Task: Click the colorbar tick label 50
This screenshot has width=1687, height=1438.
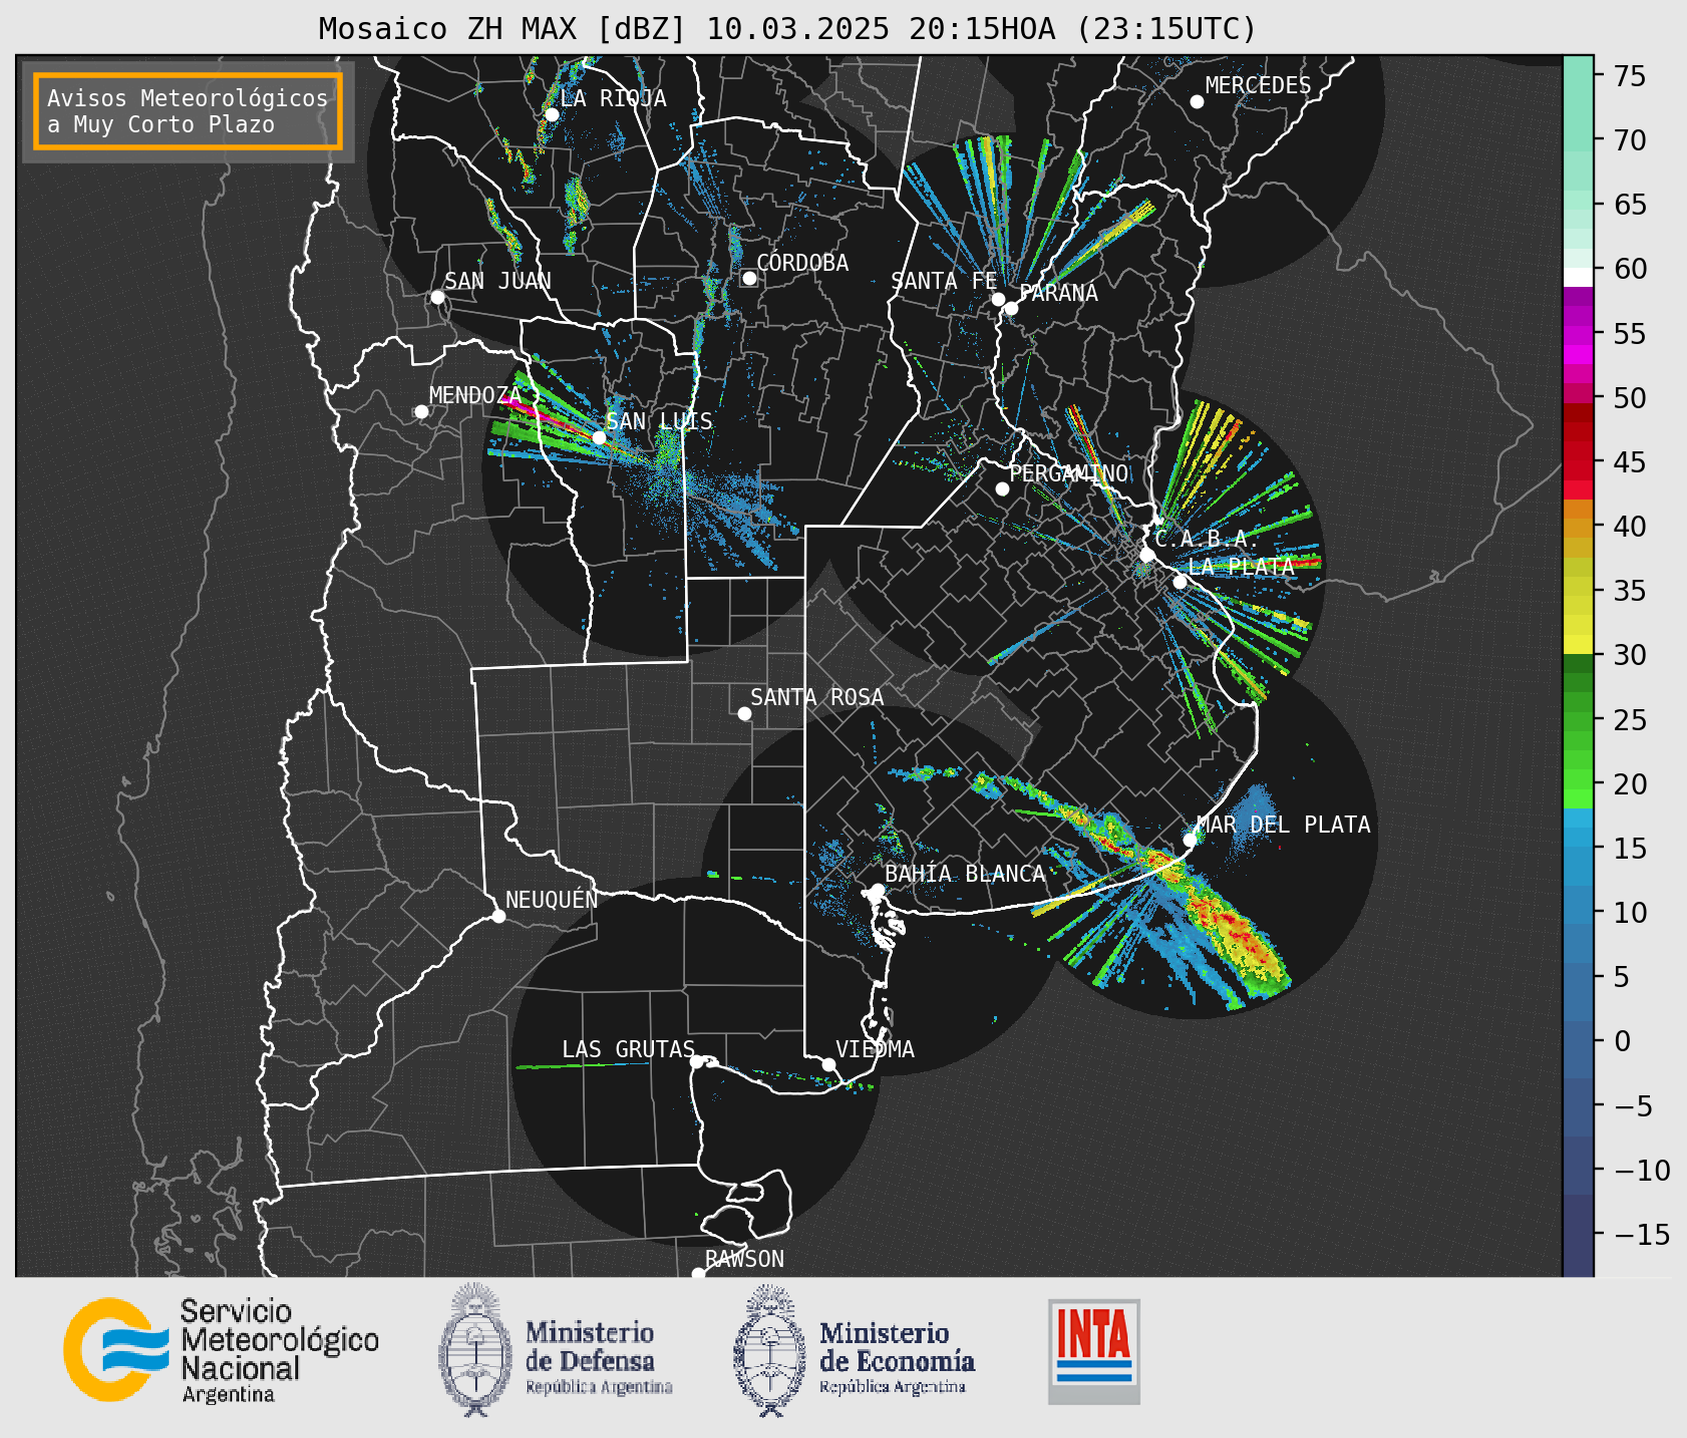Action: (1630, 398)
